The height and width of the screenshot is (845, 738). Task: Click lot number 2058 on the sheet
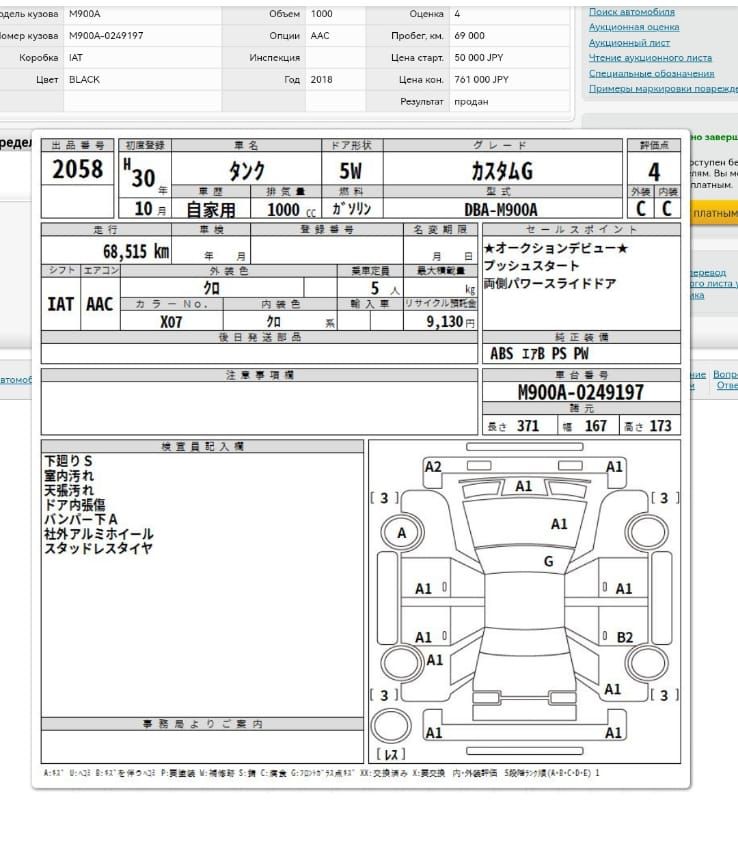tap(77, 169)
